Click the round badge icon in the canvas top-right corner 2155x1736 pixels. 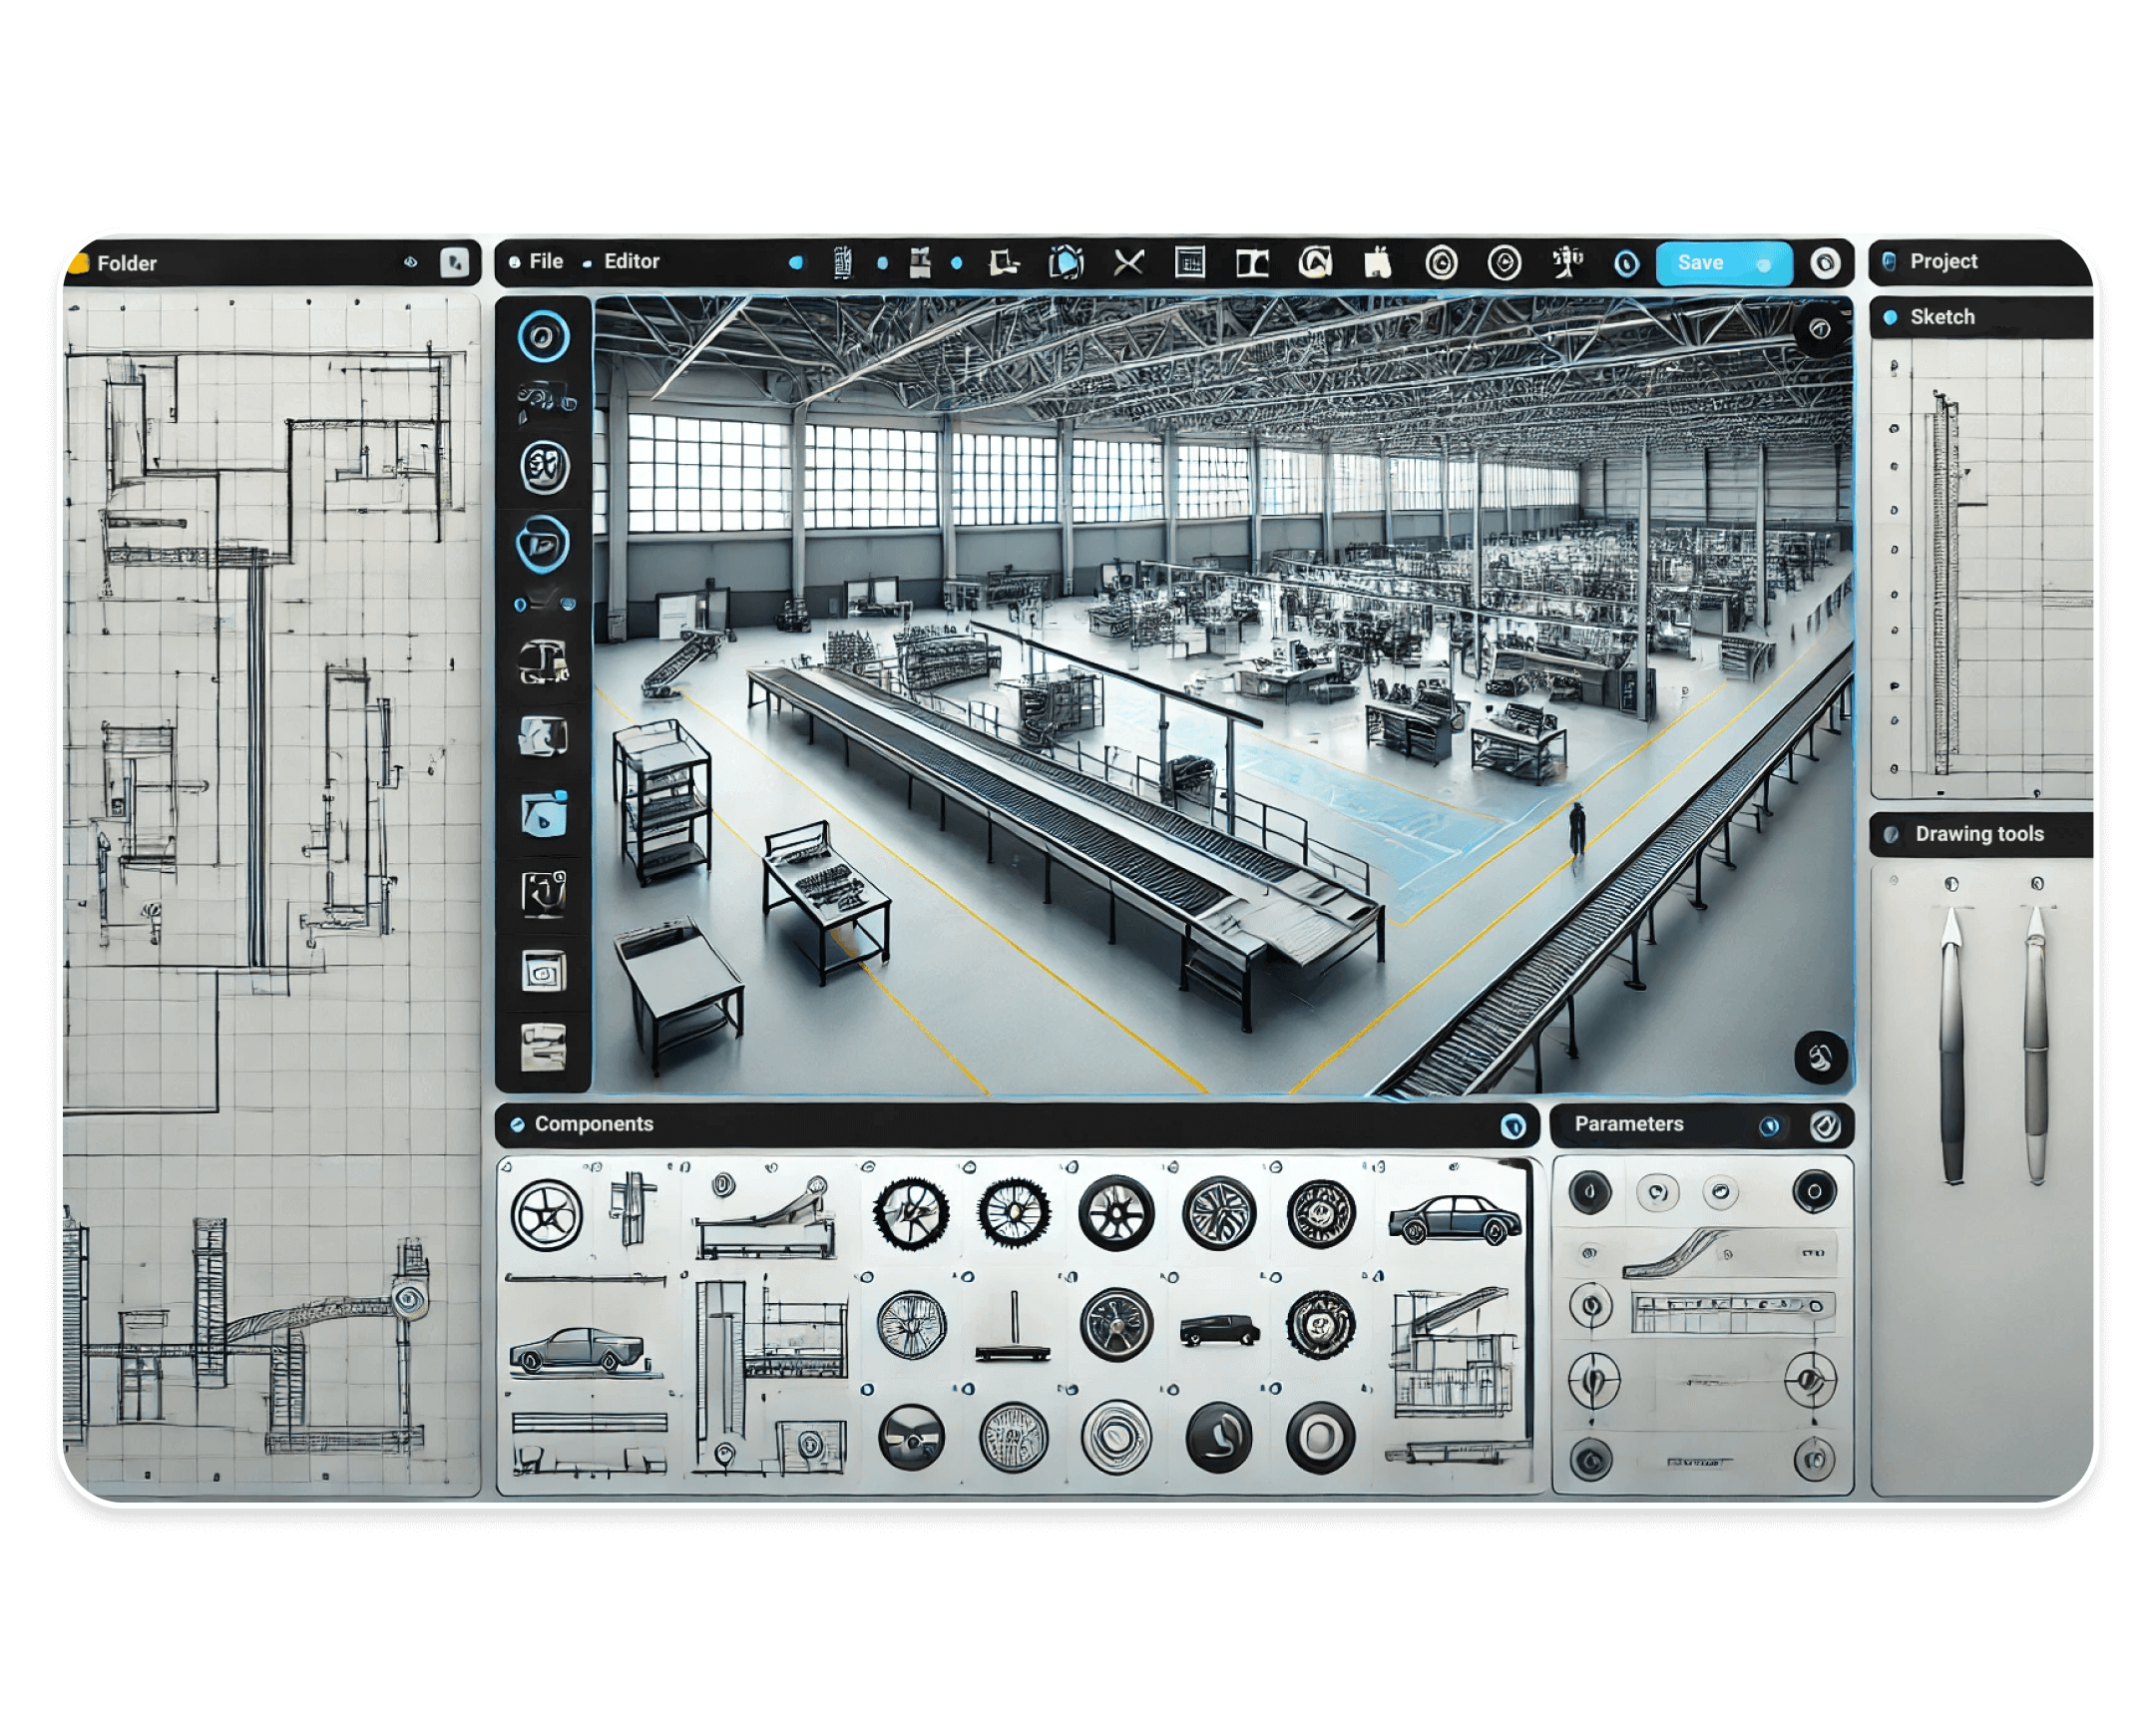click(1820, 330)
